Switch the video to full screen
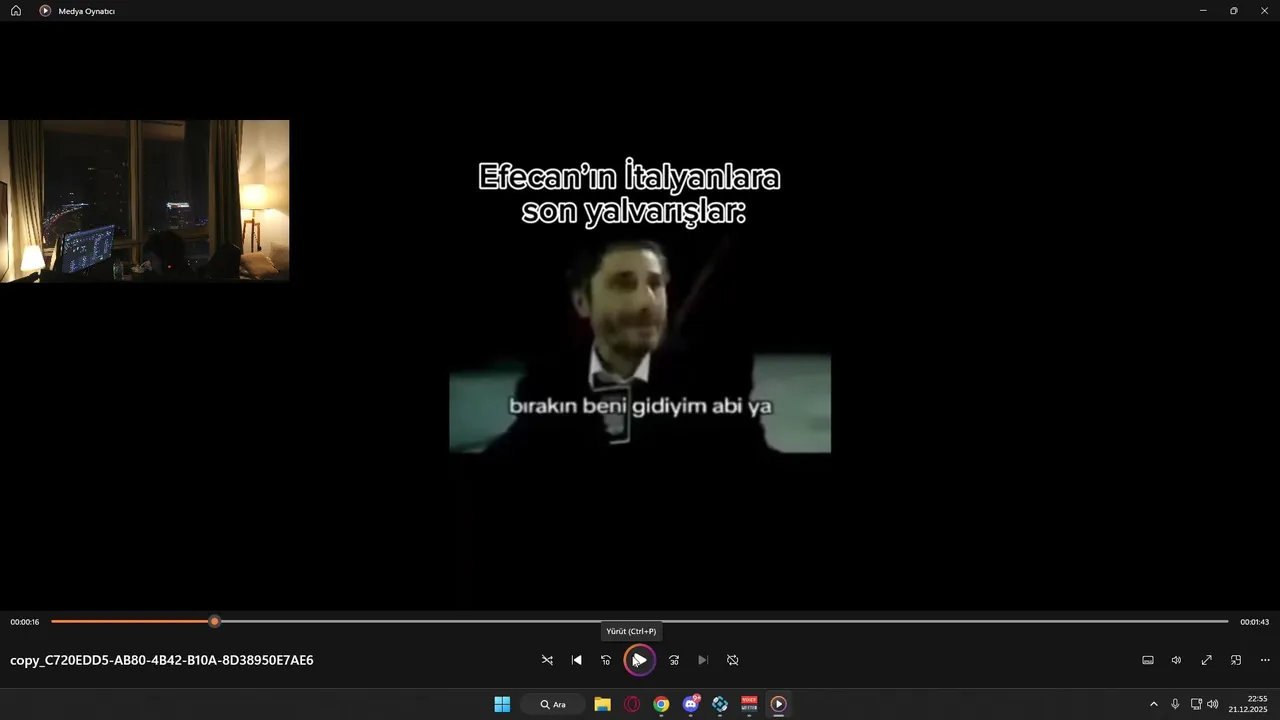Viewport: 1280px width, 720px height. click(1207, 660)
